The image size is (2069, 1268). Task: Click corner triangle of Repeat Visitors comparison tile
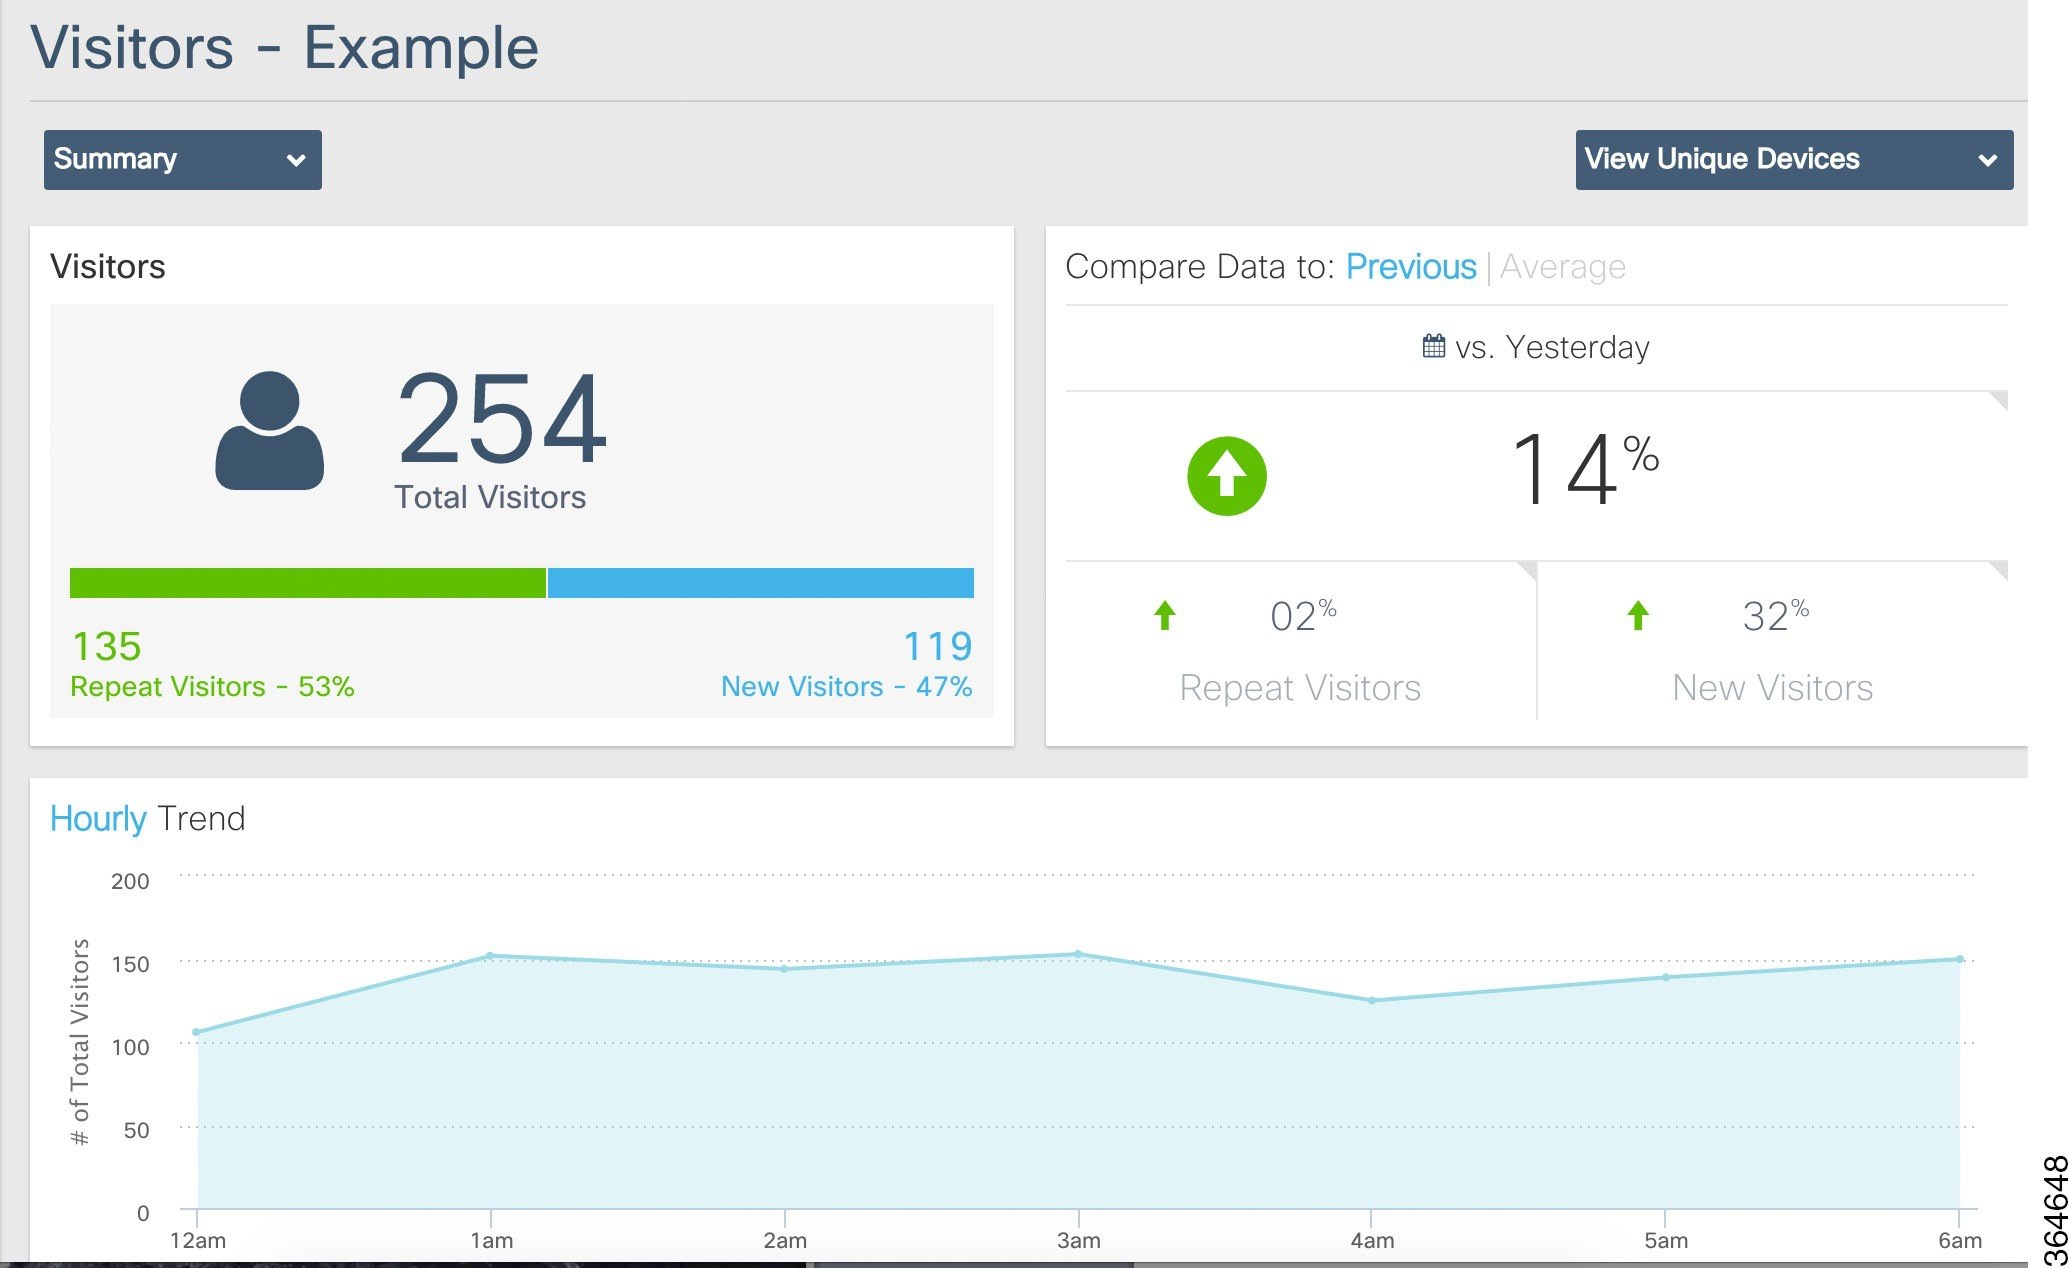tap(1528, 569)
